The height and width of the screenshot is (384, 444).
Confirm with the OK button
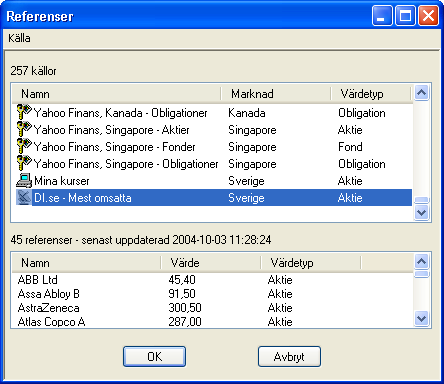pyautogui.click(x=154, y=357)
